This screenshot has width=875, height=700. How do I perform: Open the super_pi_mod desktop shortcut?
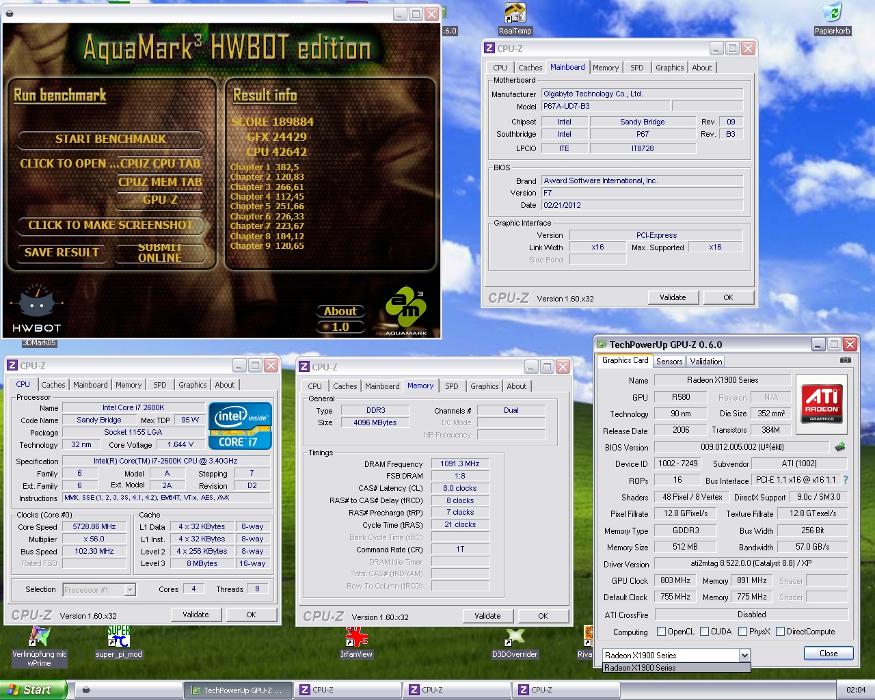119,642
